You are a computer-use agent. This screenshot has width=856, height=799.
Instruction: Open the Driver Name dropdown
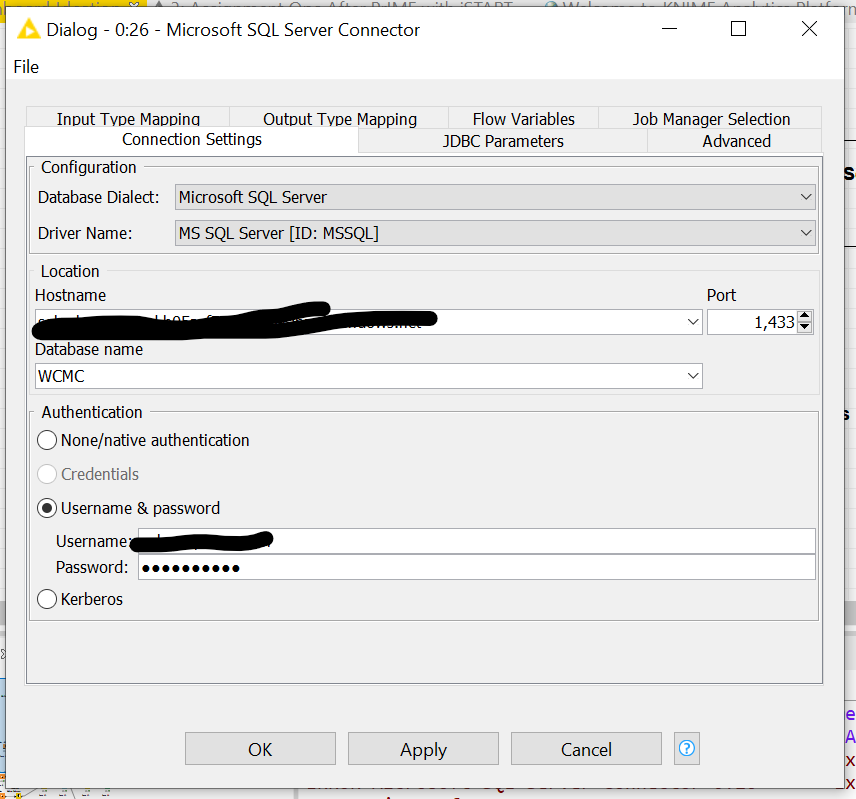click(805, 233)
